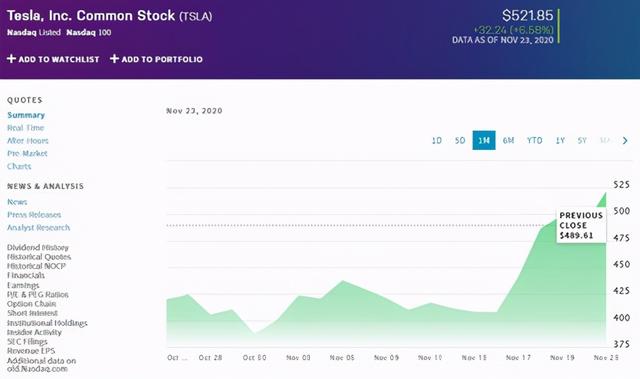Screen dimensions: 640x379
Task: Open the Analyst Research link
Action: coord(38,227)
